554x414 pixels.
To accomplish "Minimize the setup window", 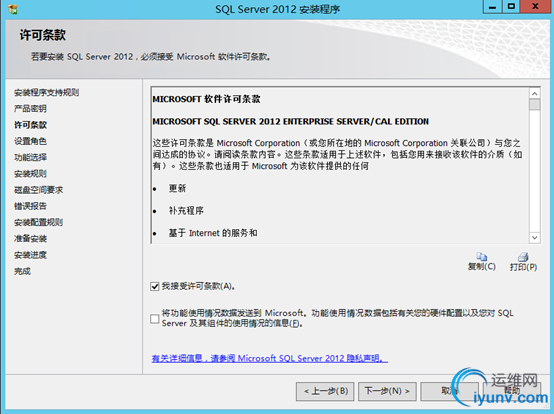I will pyautogui.click(x=493, y=7).
